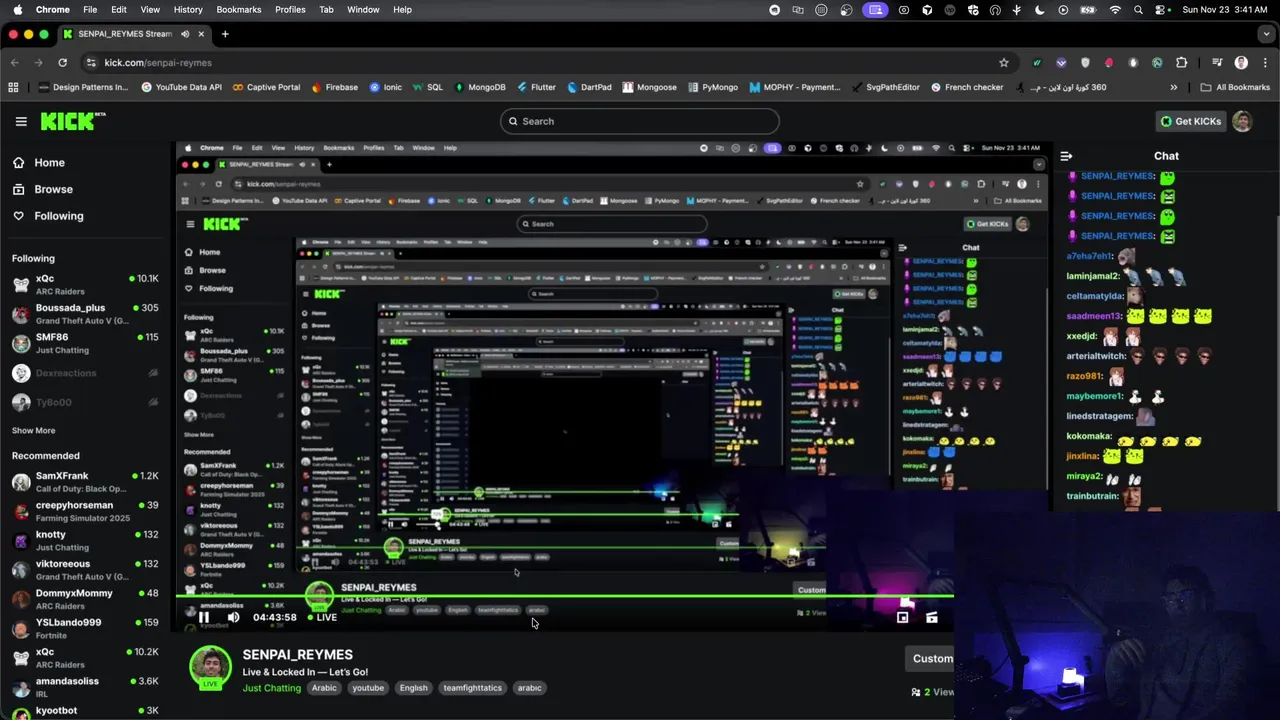1280x720 pixels.
Task: Expand Show More in Following list
Action: coord(33,430)
